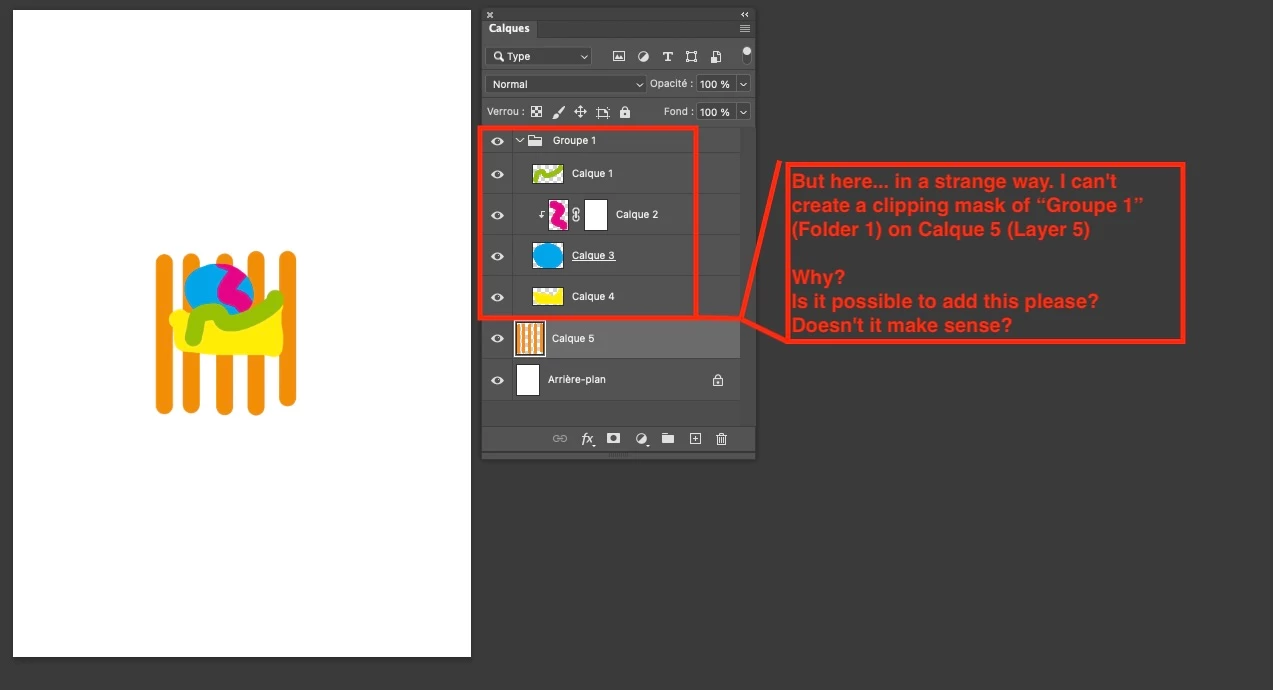Create a new layer
The height and width of the screenshot is (690, 1273).
(695, 439)
